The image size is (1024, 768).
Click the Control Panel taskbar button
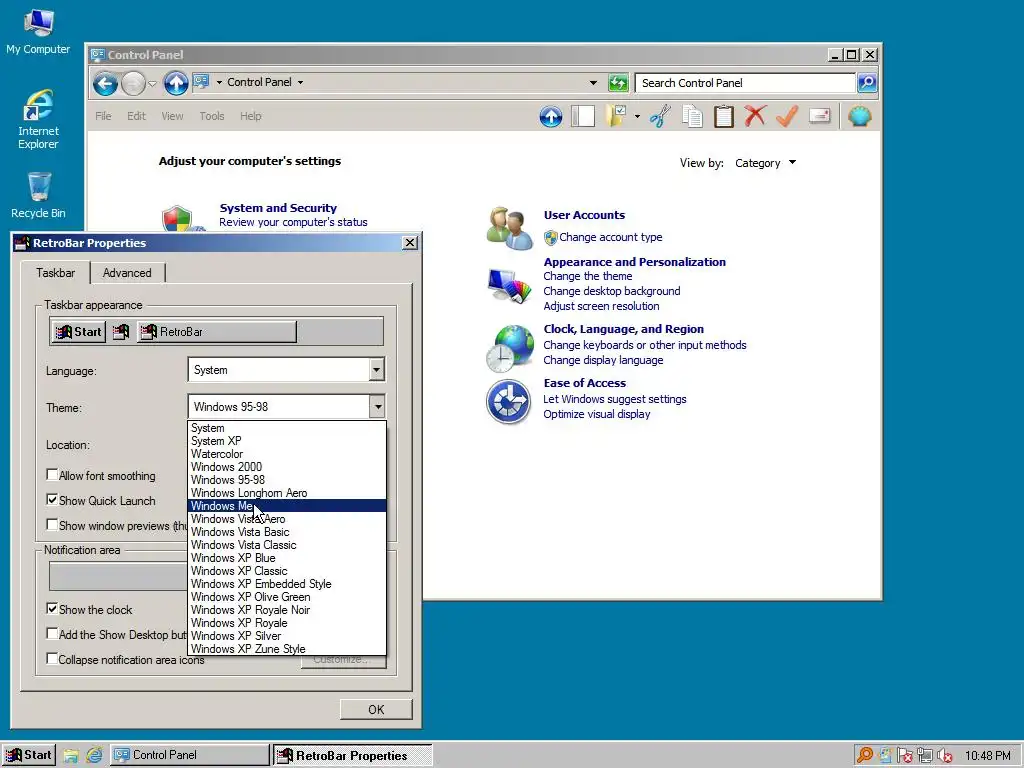pos(190,755)
